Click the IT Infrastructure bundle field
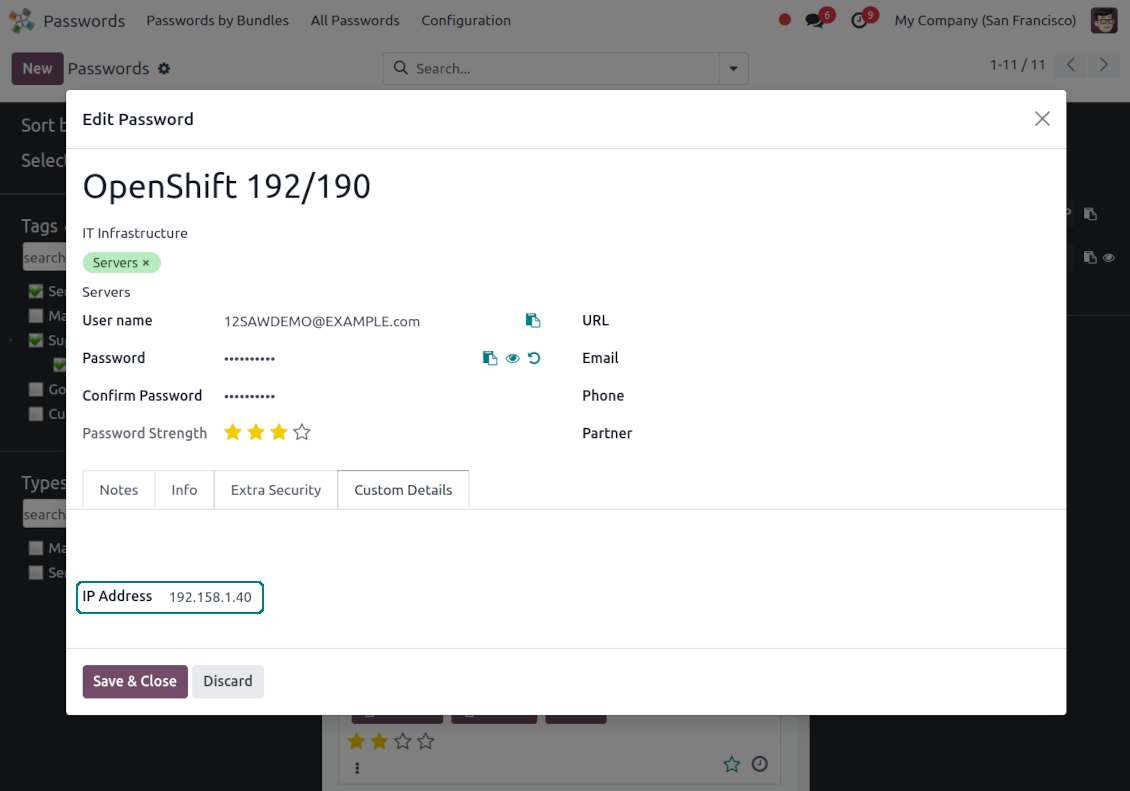Screen dimensions: 1130x791 tap(135, 233)
